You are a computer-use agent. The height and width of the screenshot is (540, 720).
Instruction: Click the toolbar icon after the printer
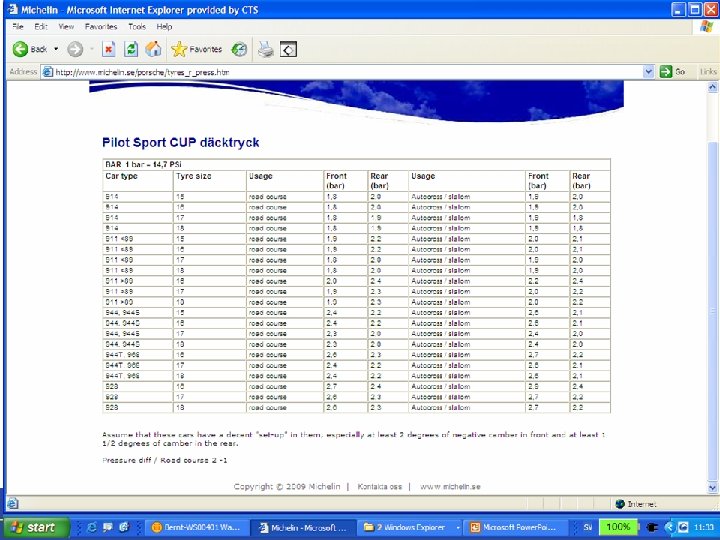tap(288, 49)
